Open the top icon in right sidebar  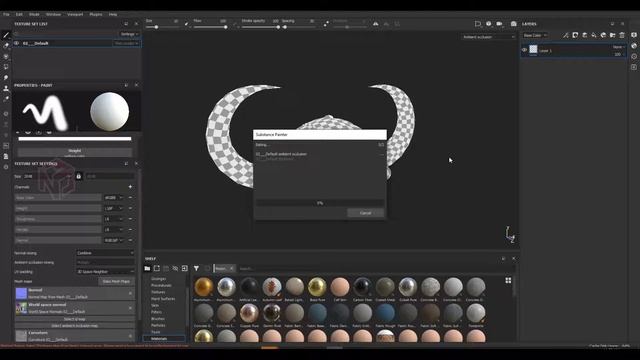click(x=634, y=35)
